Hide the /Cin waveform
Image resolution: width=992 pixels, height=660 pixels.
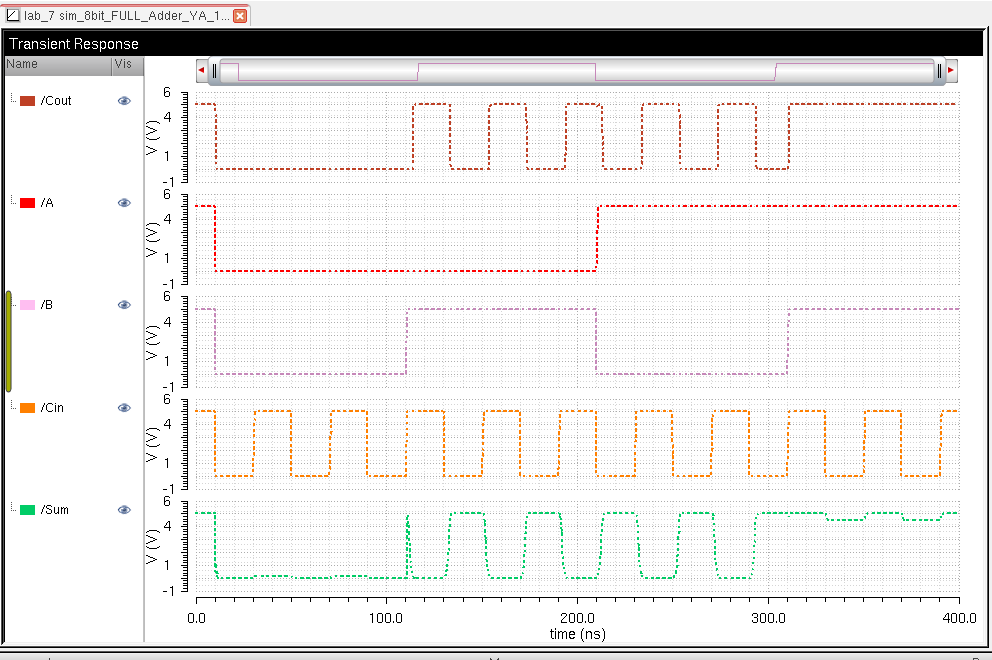(x=124, y=408)
